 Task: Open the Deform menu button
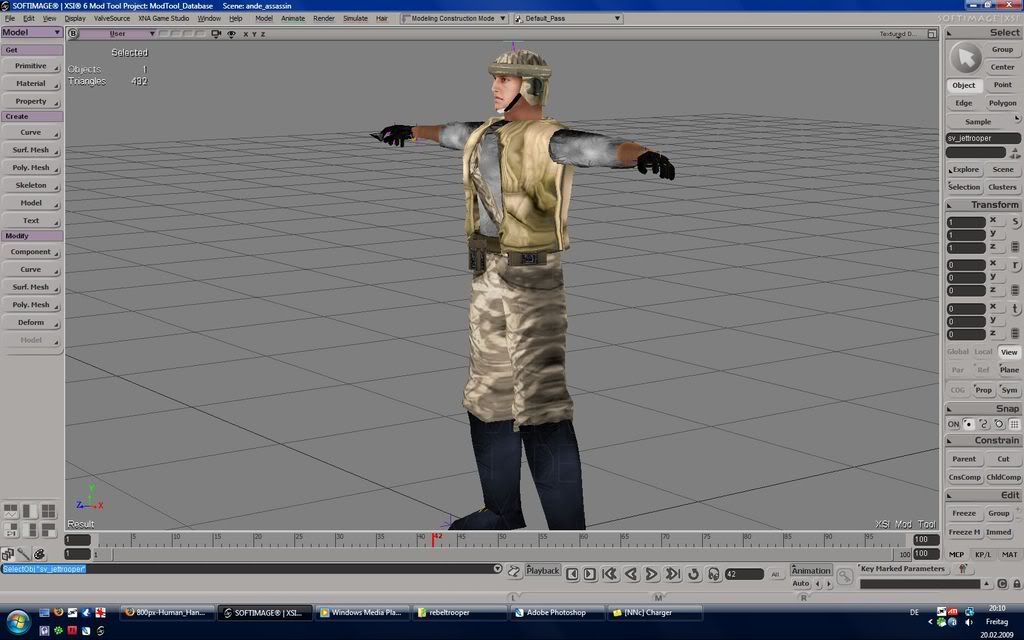click(x=31, y=323)
